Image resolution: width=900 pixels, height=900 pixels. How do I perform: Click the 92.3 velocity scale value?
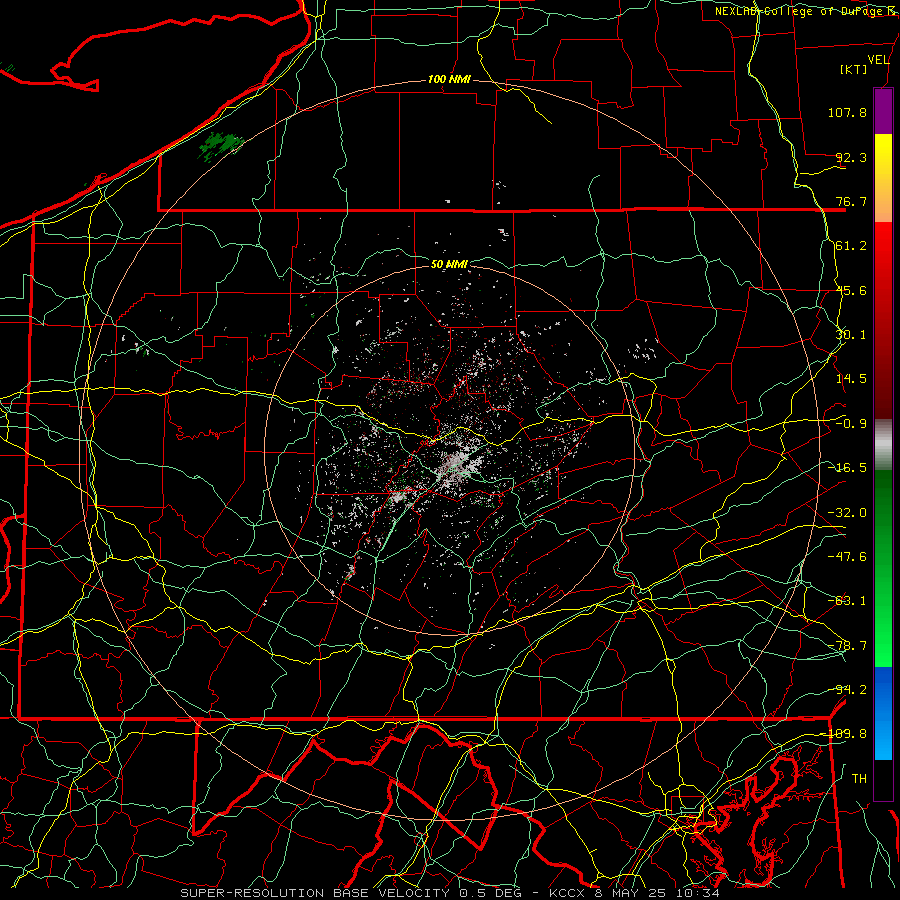pos(851,157)
